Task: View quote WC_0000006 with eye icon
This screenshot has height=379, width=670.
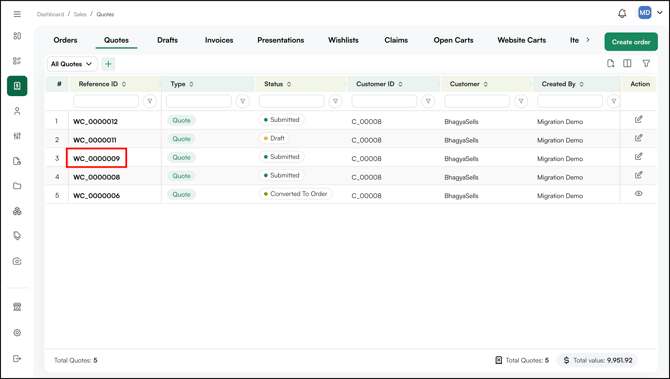Action: (638, 194)
